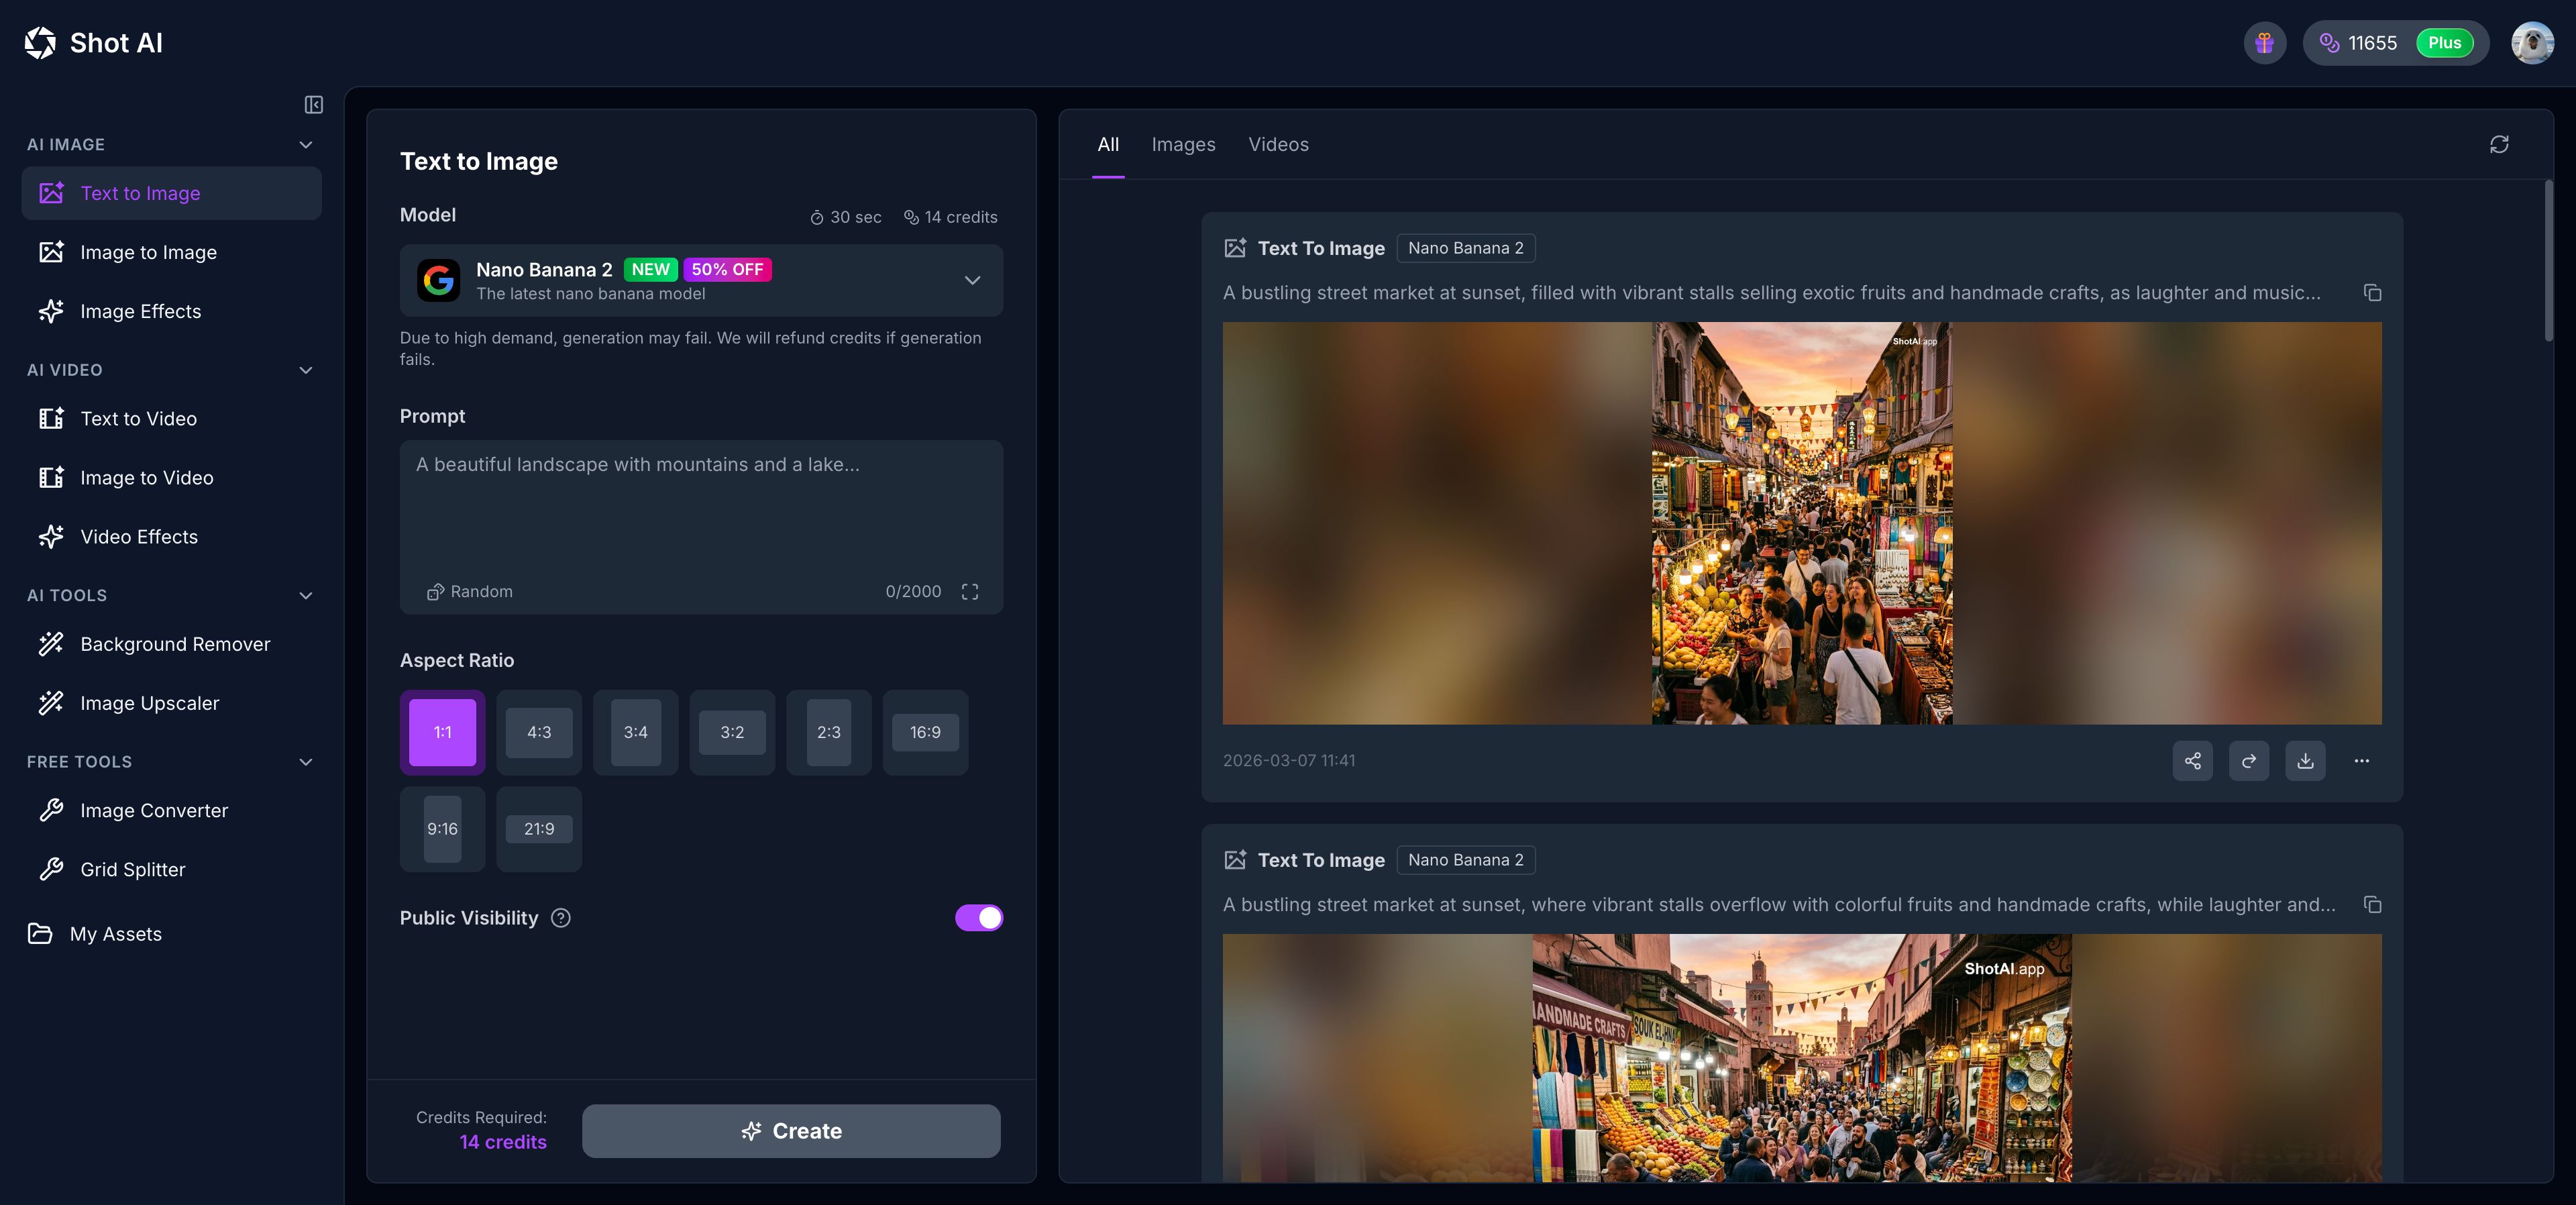This screenshot has height=1205, width=2576.
Task: Select the Image Upscaler tool
Action: point(150,703)
